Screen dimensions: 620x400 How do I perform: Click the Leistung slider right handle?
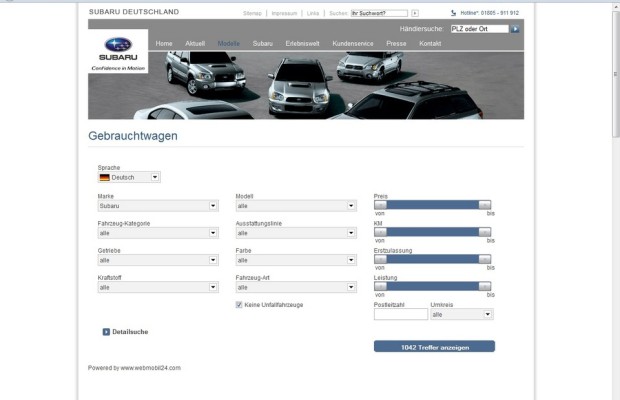point(485,286)
